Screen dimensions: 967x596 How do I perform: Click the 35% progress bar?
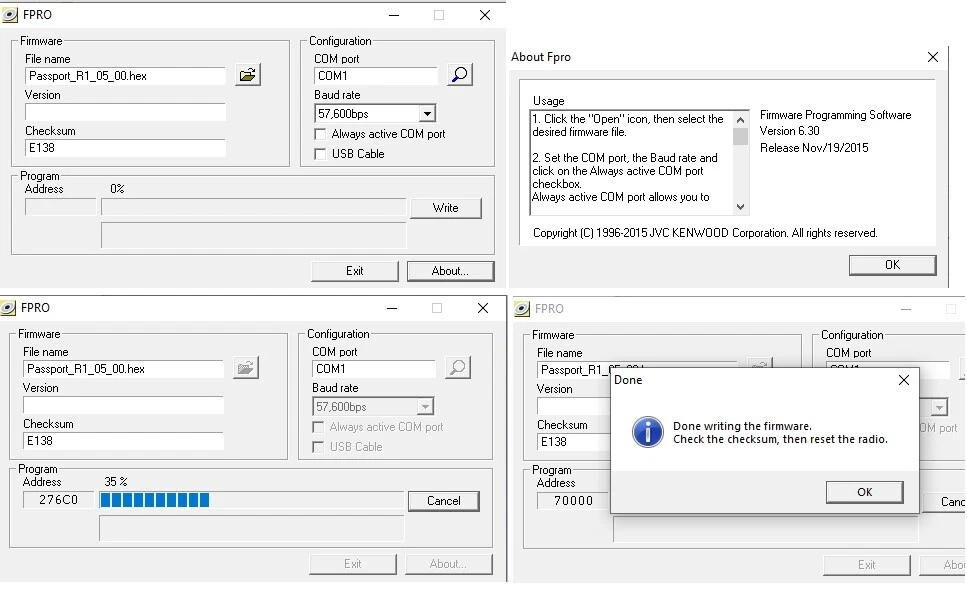(252, 500)
